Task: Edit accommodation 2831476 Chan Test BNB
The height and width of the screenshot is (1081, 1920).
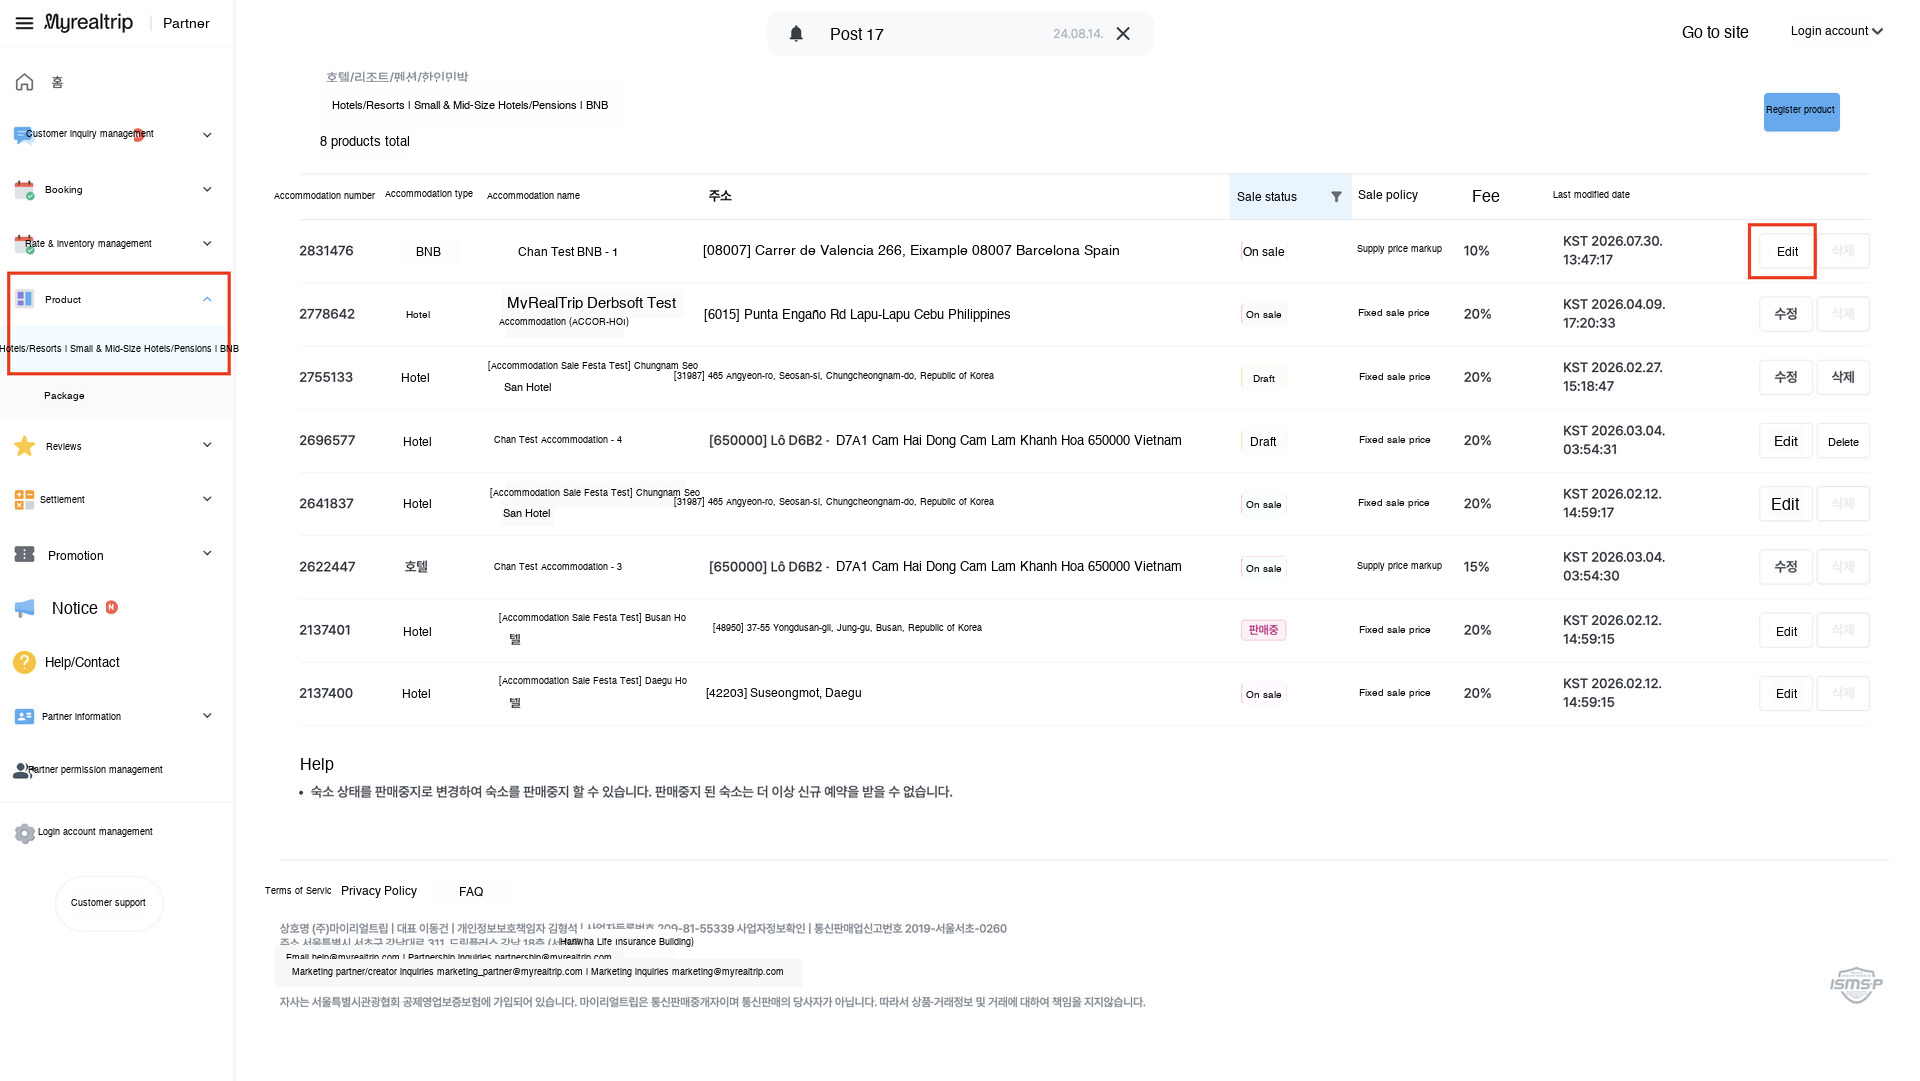Action: pos(1787,252)
